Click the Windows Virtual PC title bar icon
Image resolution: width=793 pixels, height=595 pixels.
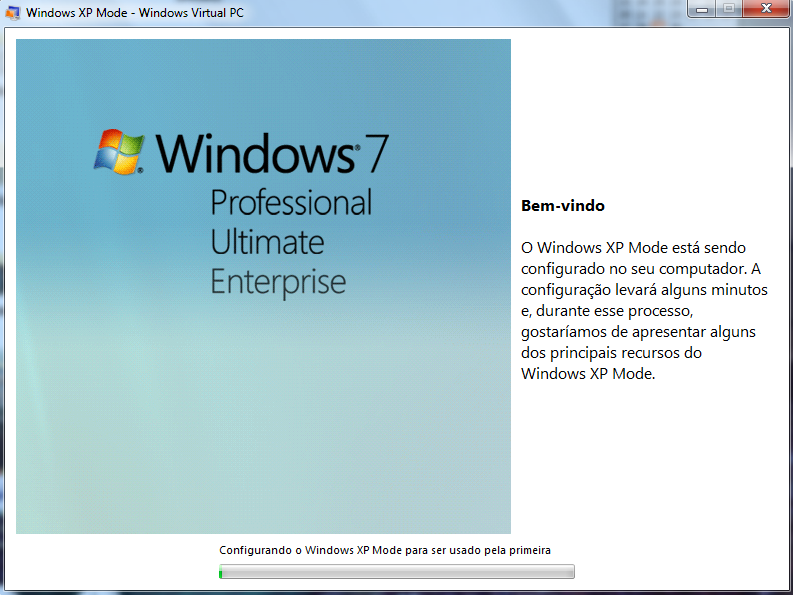[x=12, y=13]
